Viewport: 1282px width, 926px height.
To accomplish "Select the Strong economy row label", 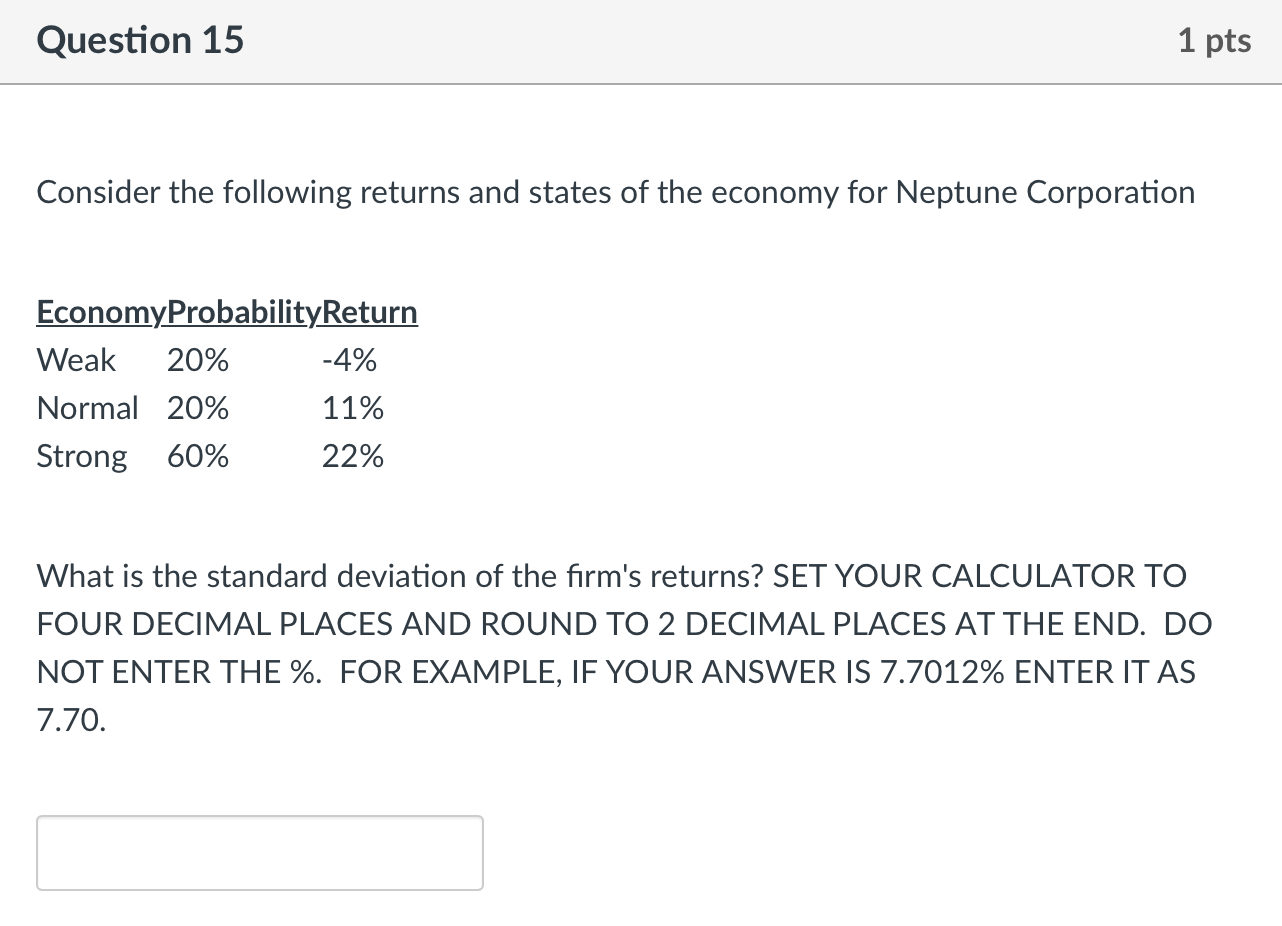I will [82, 457].
